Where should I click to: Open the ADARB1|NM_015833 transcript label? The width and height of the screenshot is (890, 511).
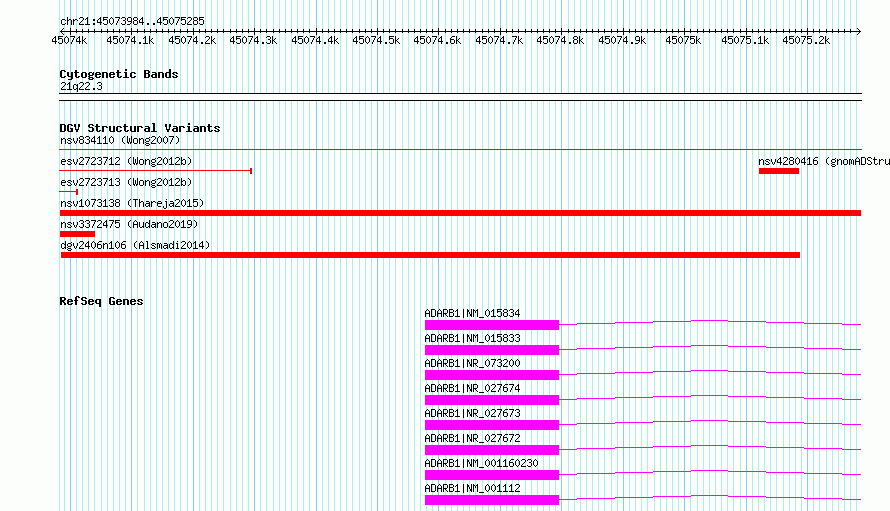point(472,338)
